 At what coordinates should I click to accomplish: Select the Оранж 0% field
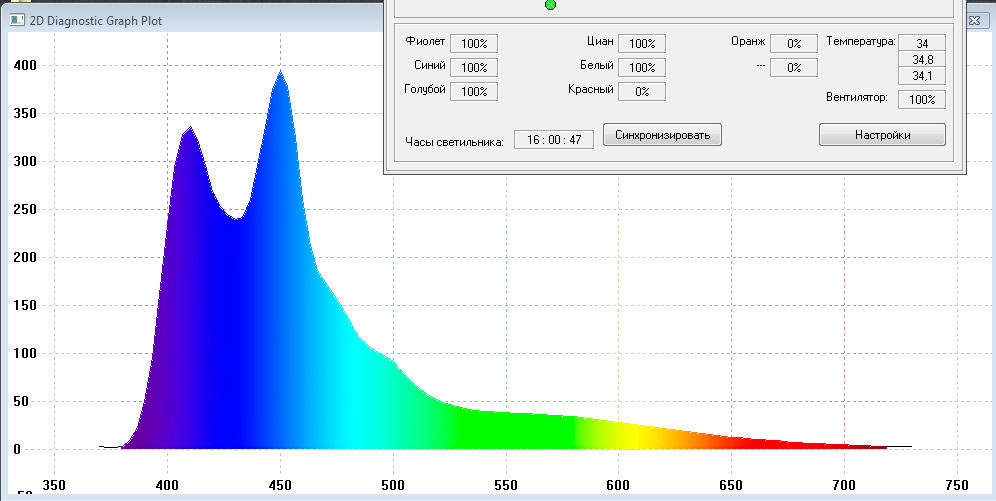pos(794,44)
